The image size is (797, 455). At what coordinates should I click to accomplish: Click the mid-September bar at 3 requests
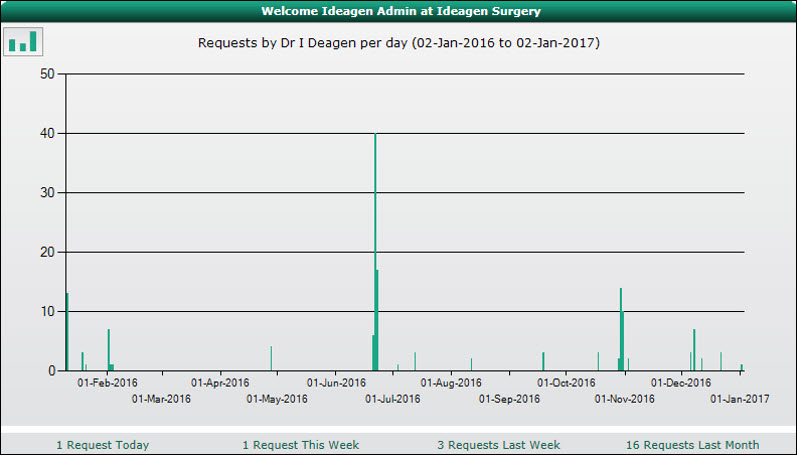pos(543,362)
